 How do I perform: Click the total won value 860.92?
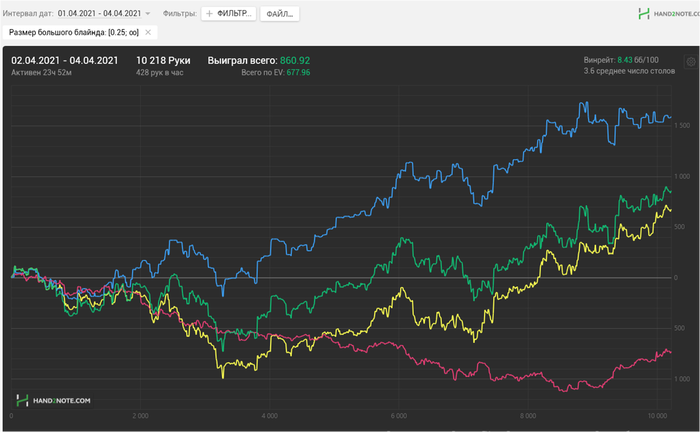pyautogui.click(x=282, y=61)
